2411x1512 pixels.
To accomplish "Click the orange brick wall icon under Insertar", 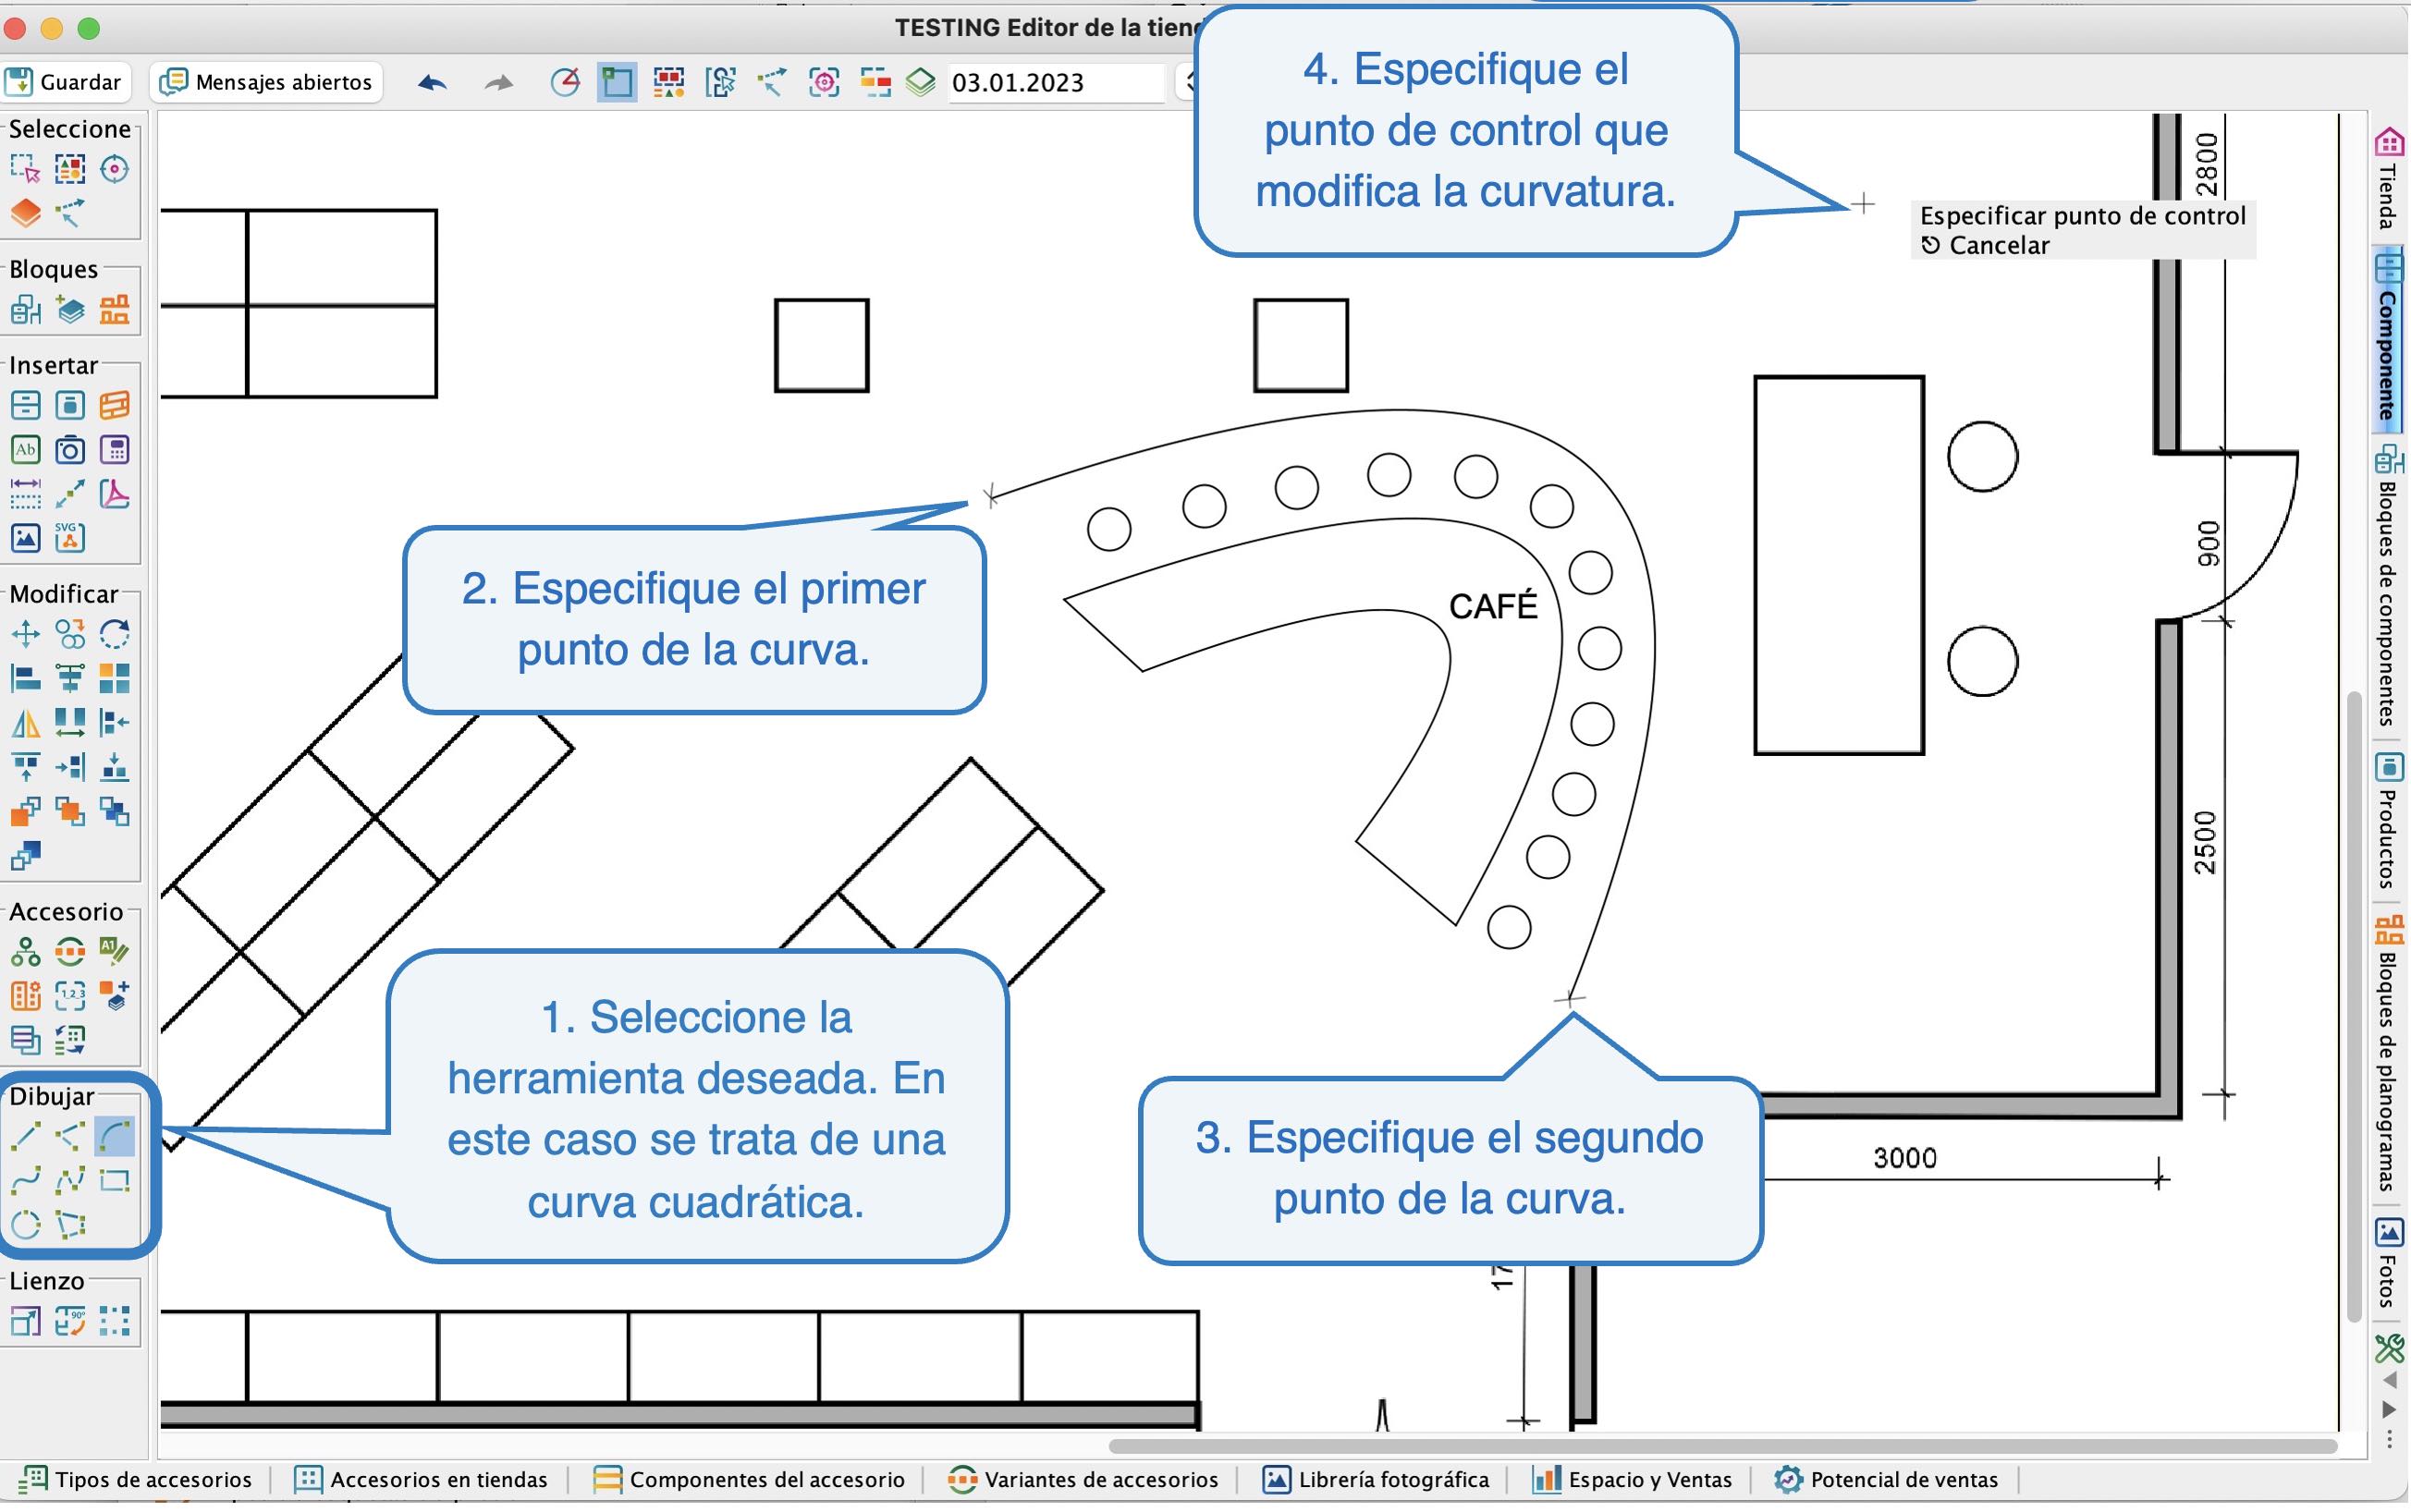I will (115, 405).
